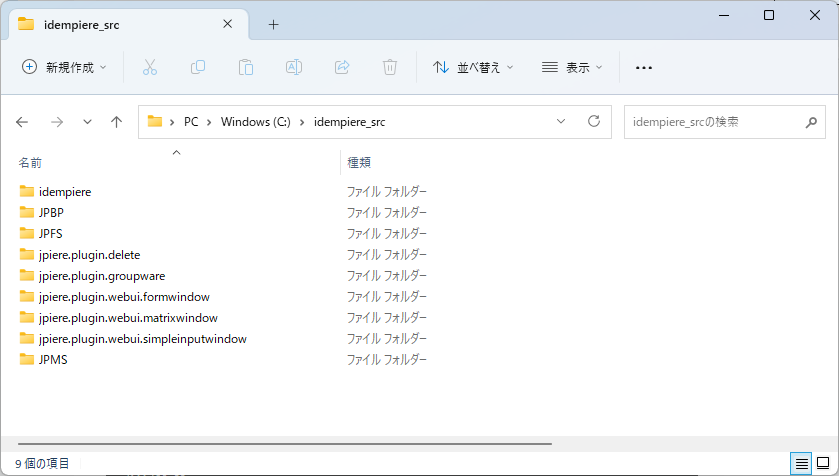Open the 並べ替え sort menu
This screenshot has height=476, width=839.
(x=473, y=67)
